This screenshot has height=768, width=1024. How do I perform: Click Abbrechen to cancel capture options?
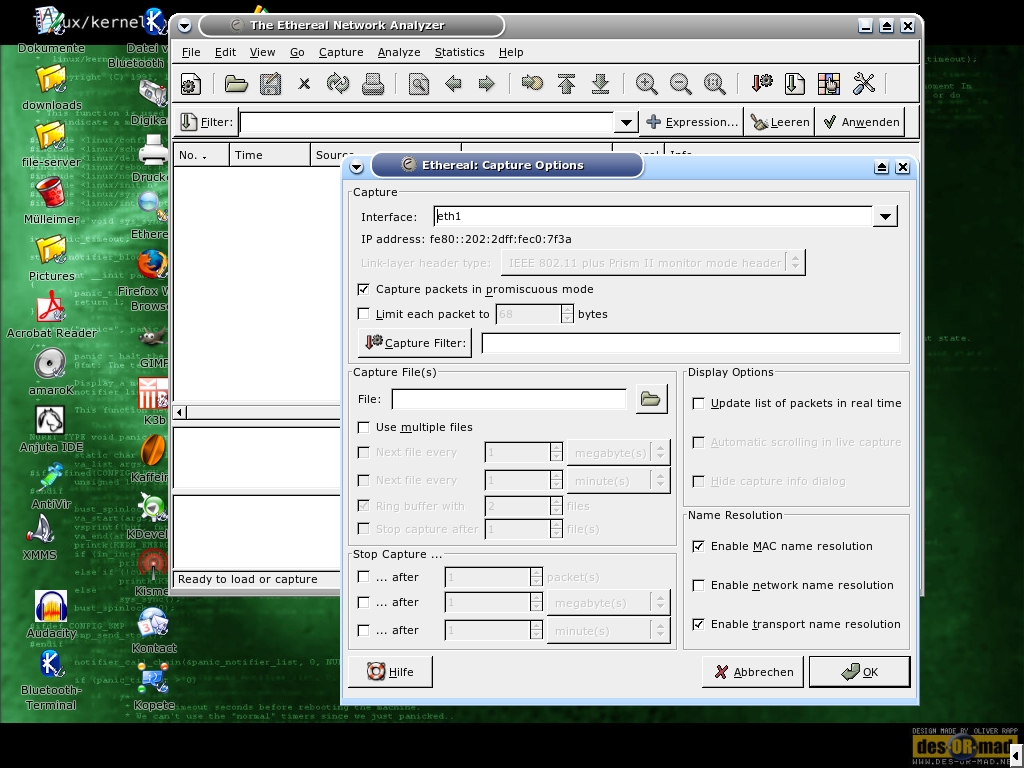coord(753,672)
